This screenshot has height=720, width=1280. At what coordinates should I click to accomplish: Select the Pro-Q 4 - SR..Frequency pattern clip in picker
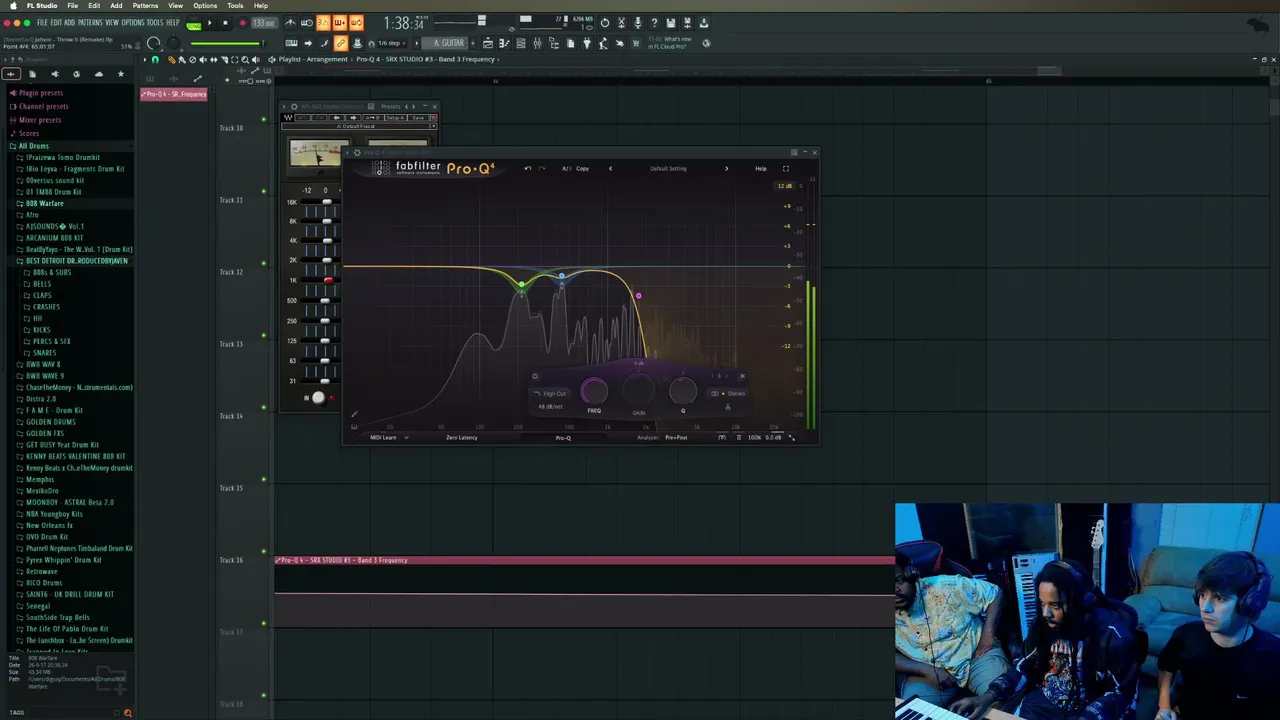pyautogui.click(x=174, y=94)
